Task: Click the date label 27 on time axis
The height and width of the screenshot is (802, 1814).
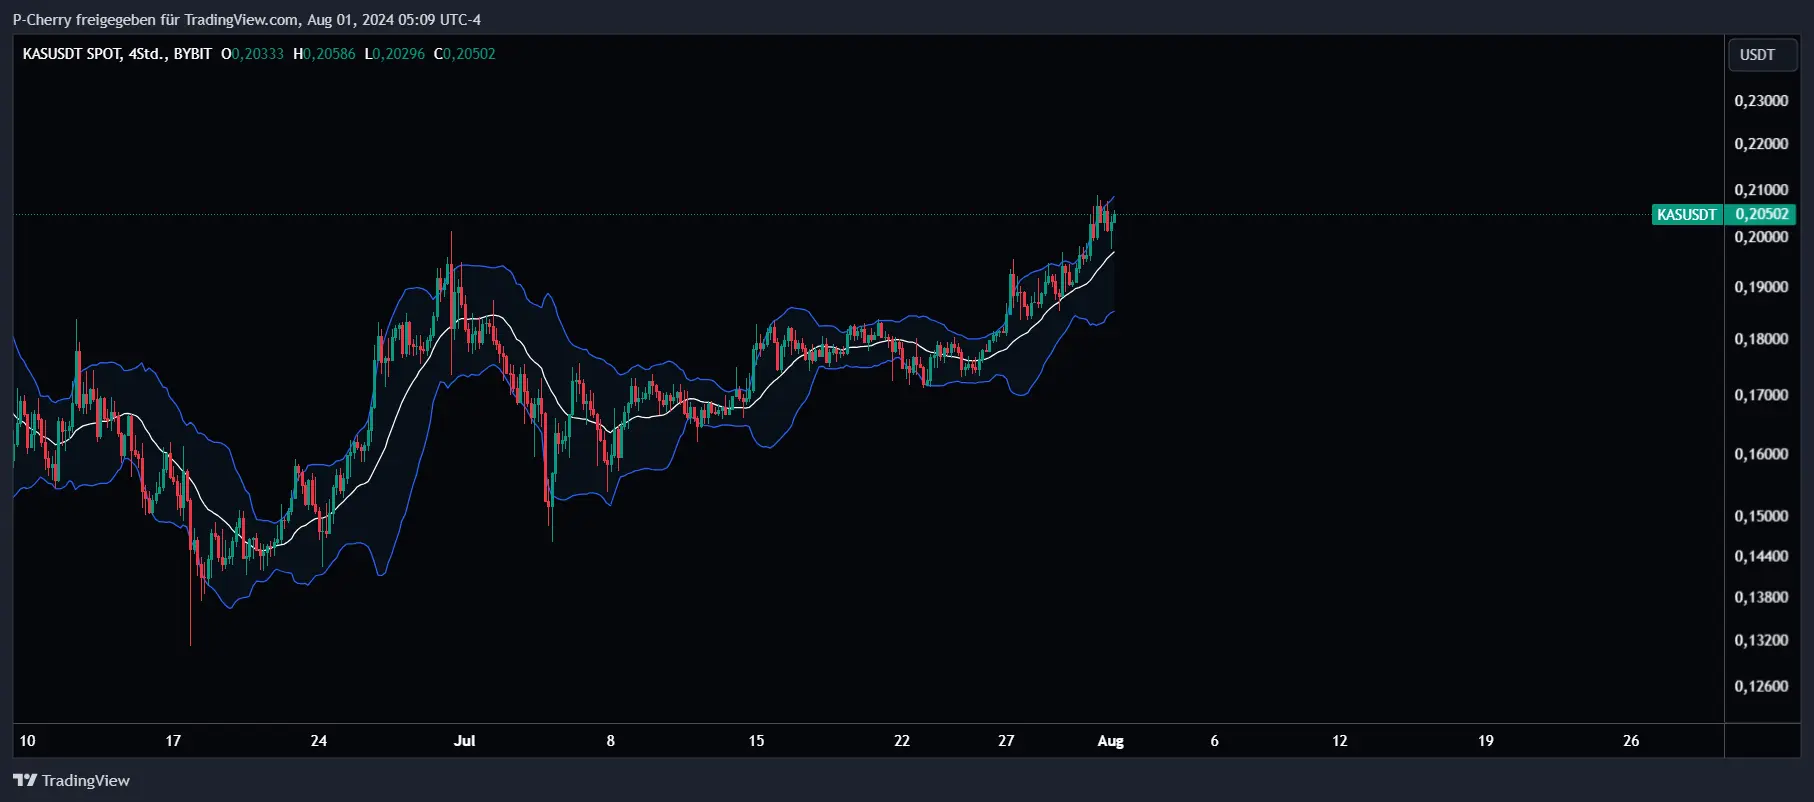Action: point(1006,741)
